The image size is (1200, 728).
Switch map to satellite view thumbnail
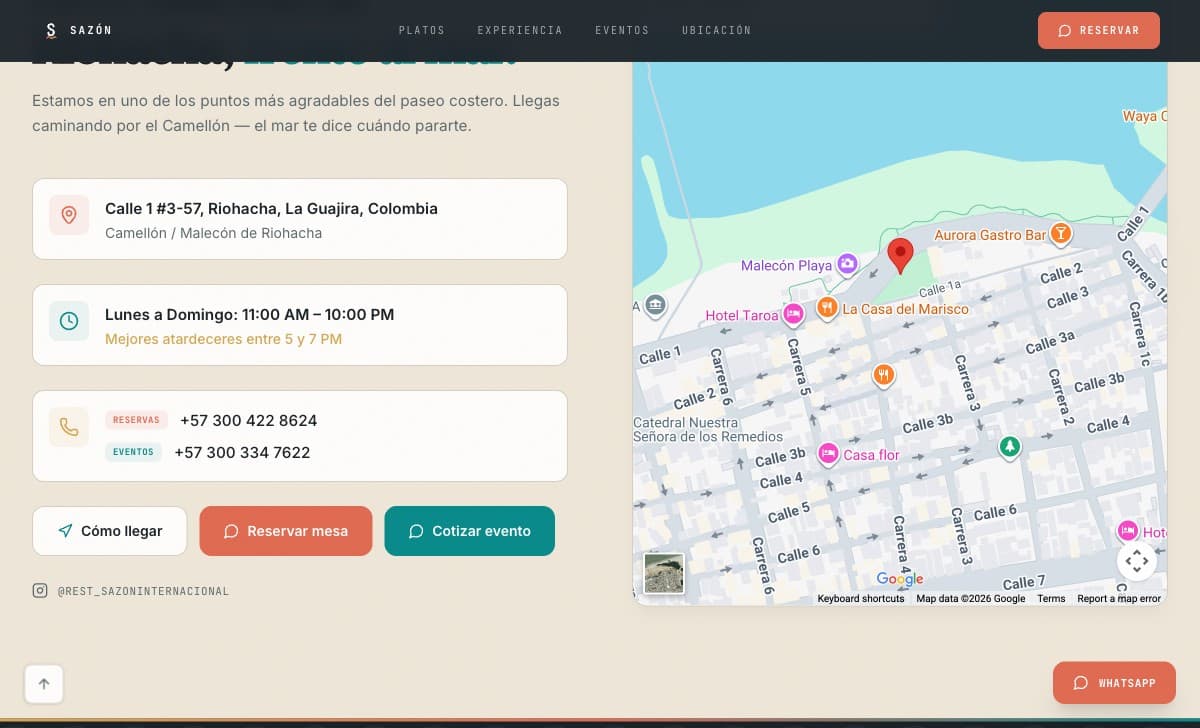[x=664, y=574]
